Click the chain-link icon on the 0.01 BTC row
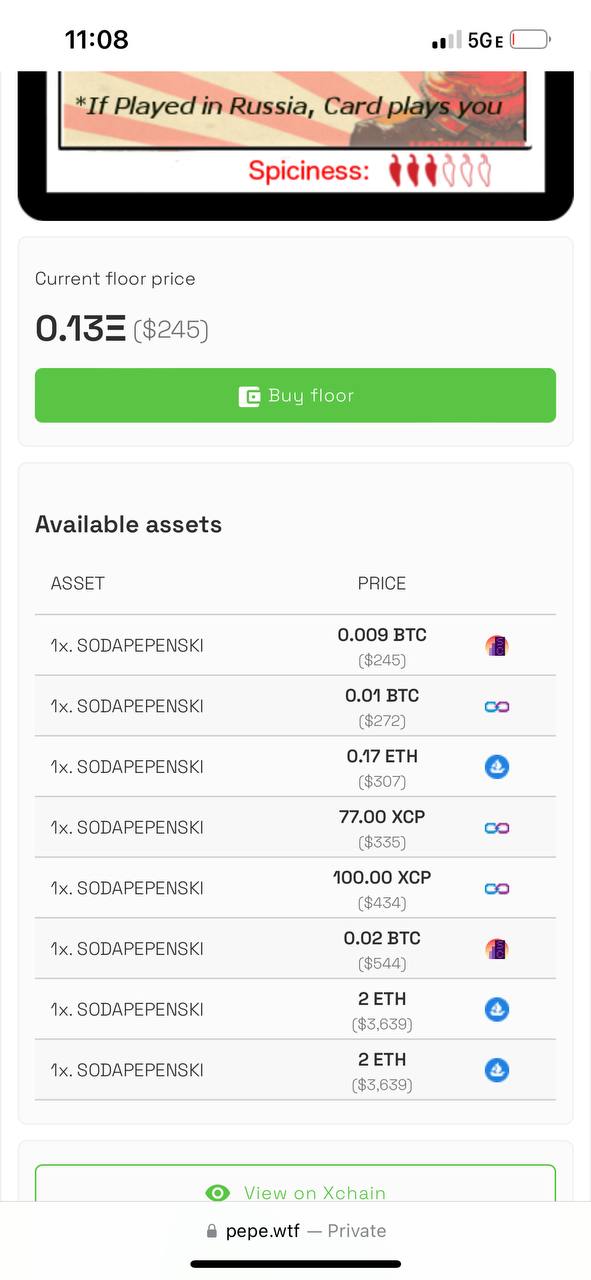Screen dimensions: 591x1280 (x=497, y=706)
